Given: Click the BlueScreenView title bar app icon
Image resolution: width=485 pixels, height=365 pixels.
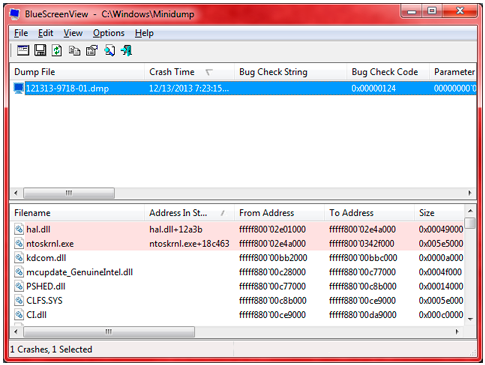Looking at the screenshot, I should [15, 14].
